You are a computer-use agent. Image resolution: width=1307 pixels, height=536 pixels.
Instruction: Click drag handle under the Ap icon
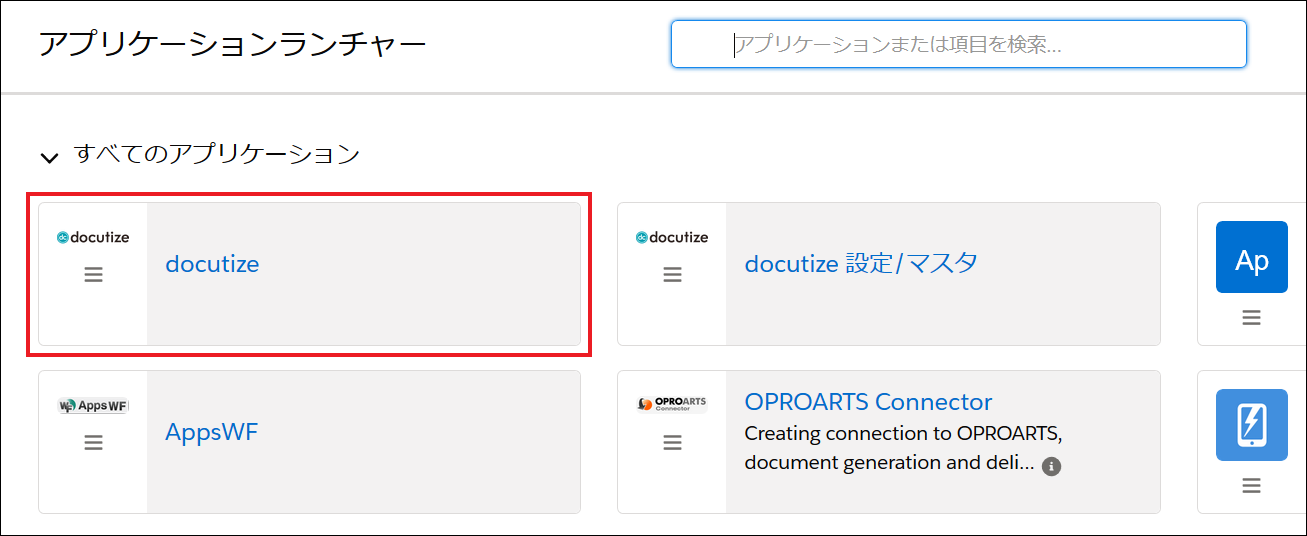1251,317
